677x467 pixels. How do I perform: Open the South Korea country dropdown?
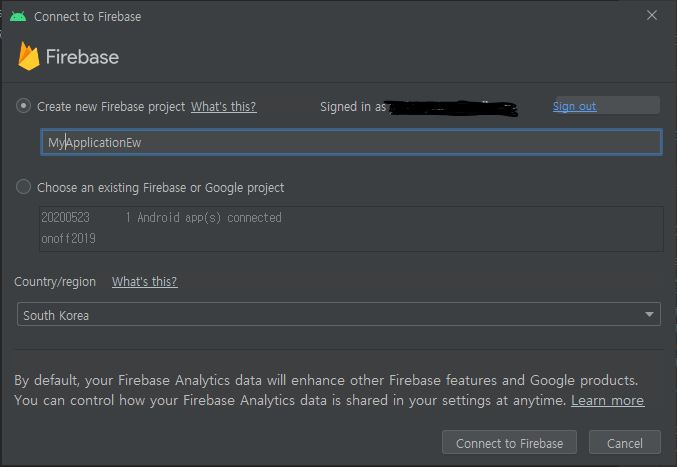tap(338, 315)
